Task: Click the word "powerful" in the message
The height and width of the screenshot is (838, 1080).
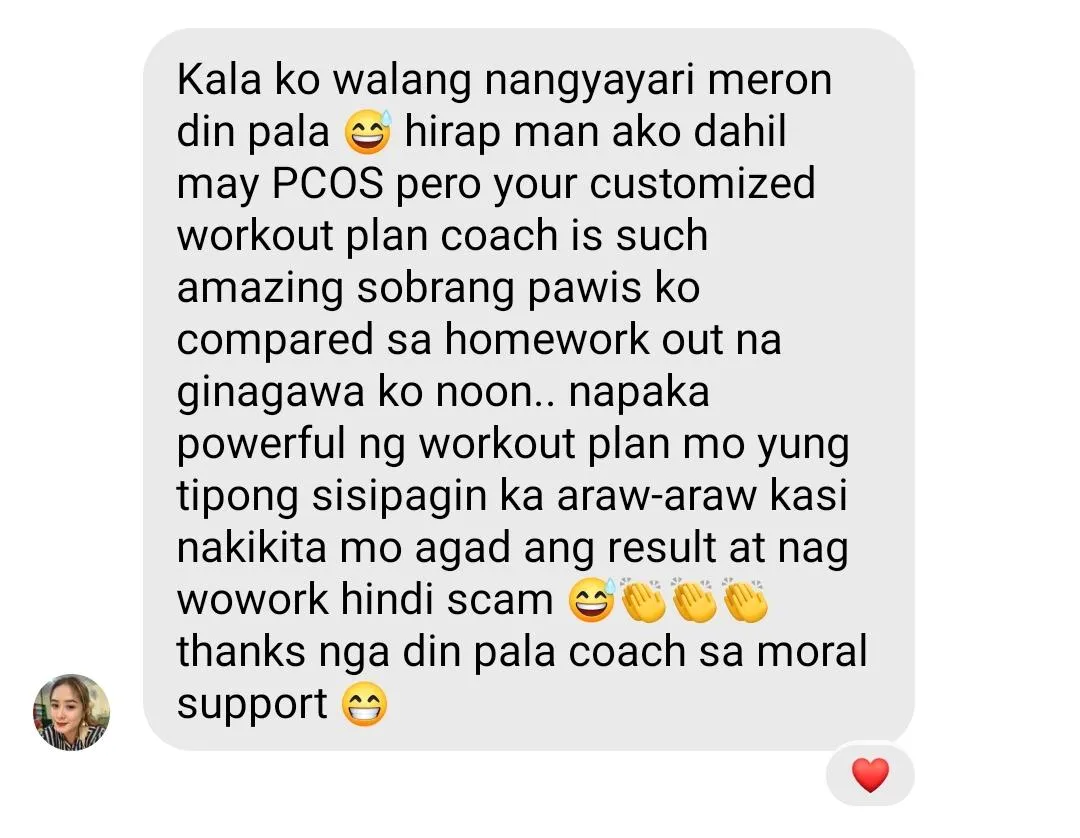Action: pos(262,445)
